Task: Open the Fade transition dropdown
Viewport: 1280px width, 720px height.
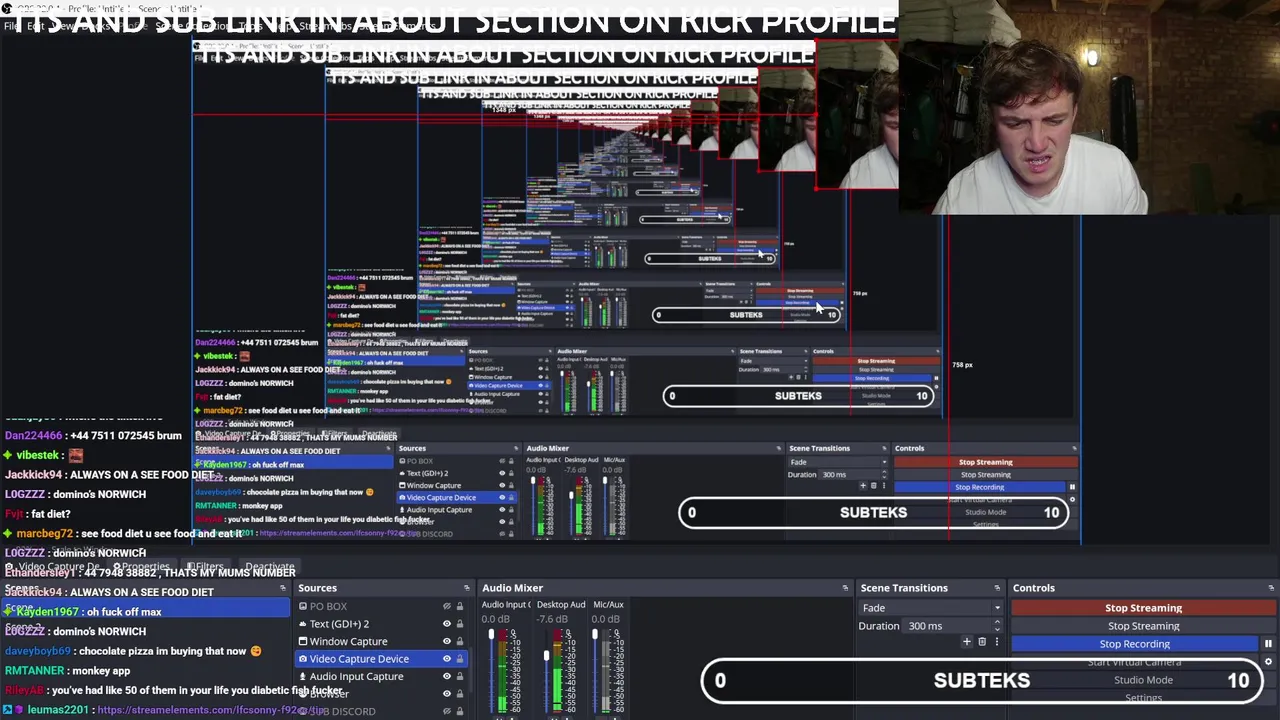Action: pos(929,608)
